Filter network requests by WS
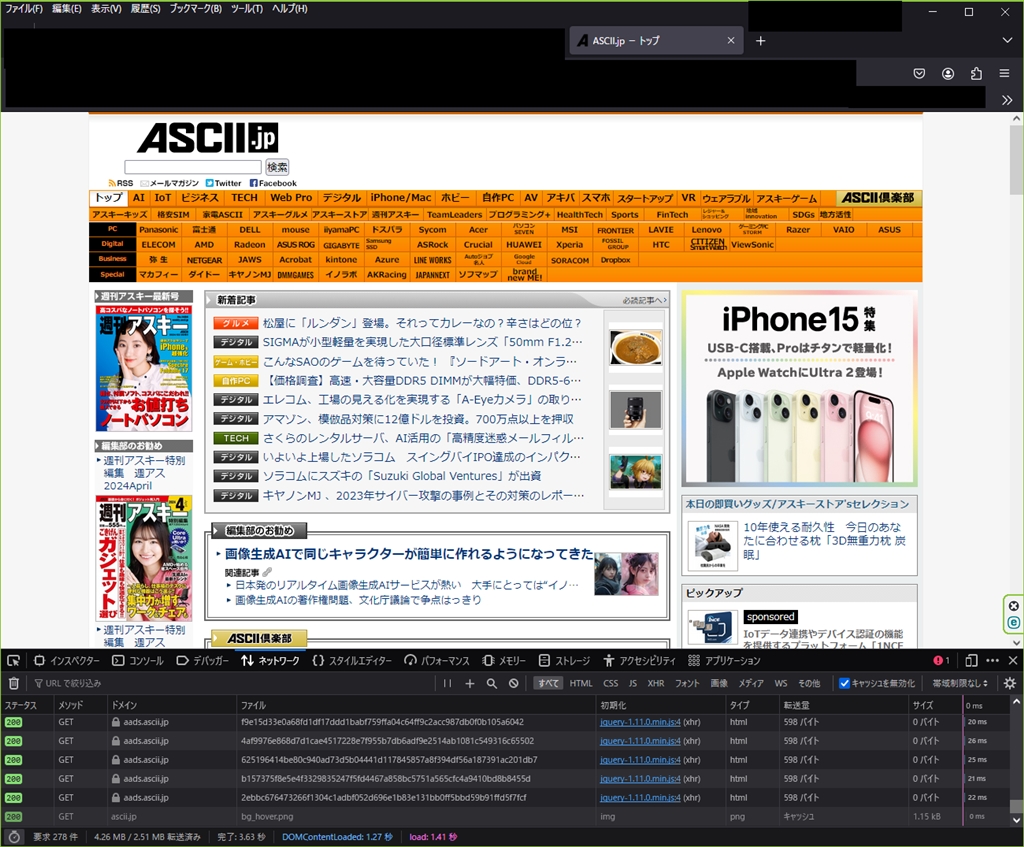This screenshot has height=847, width=1024. (x=781, y=683)
